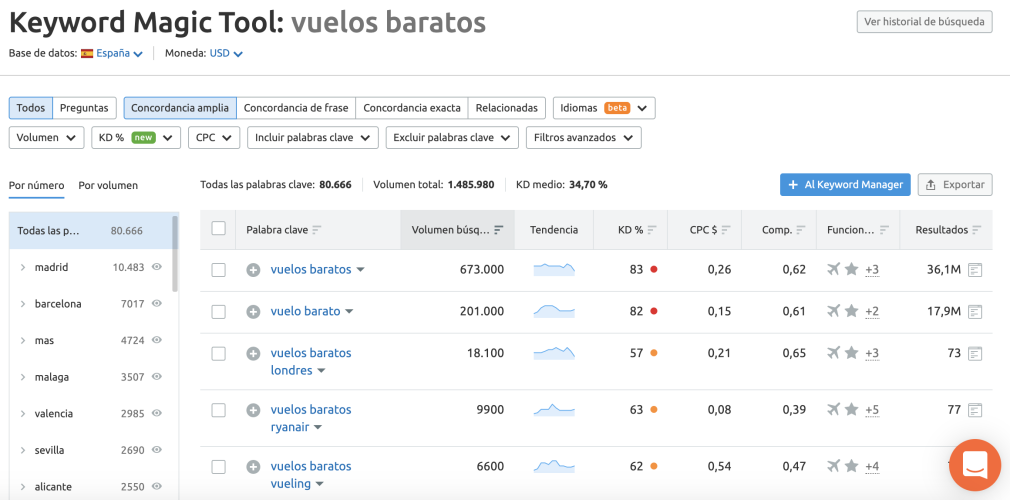Viewport: 1010px width, 500px height.
Task: Select the Preguntas tab
Action: tap(84, 108)
